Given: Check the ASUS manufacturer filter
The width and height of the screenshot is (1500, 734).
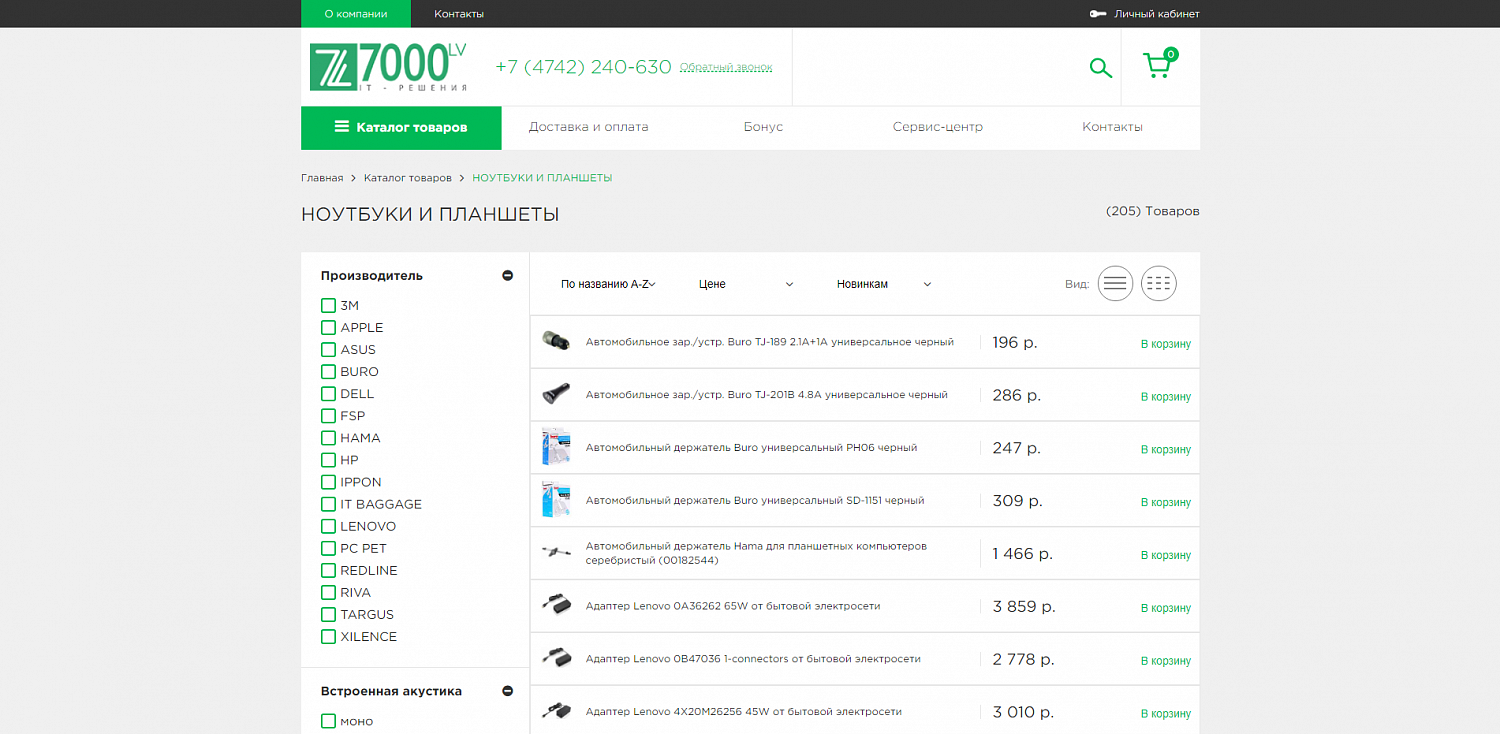Looking at the screenshot, I should [x=328, y=349].
